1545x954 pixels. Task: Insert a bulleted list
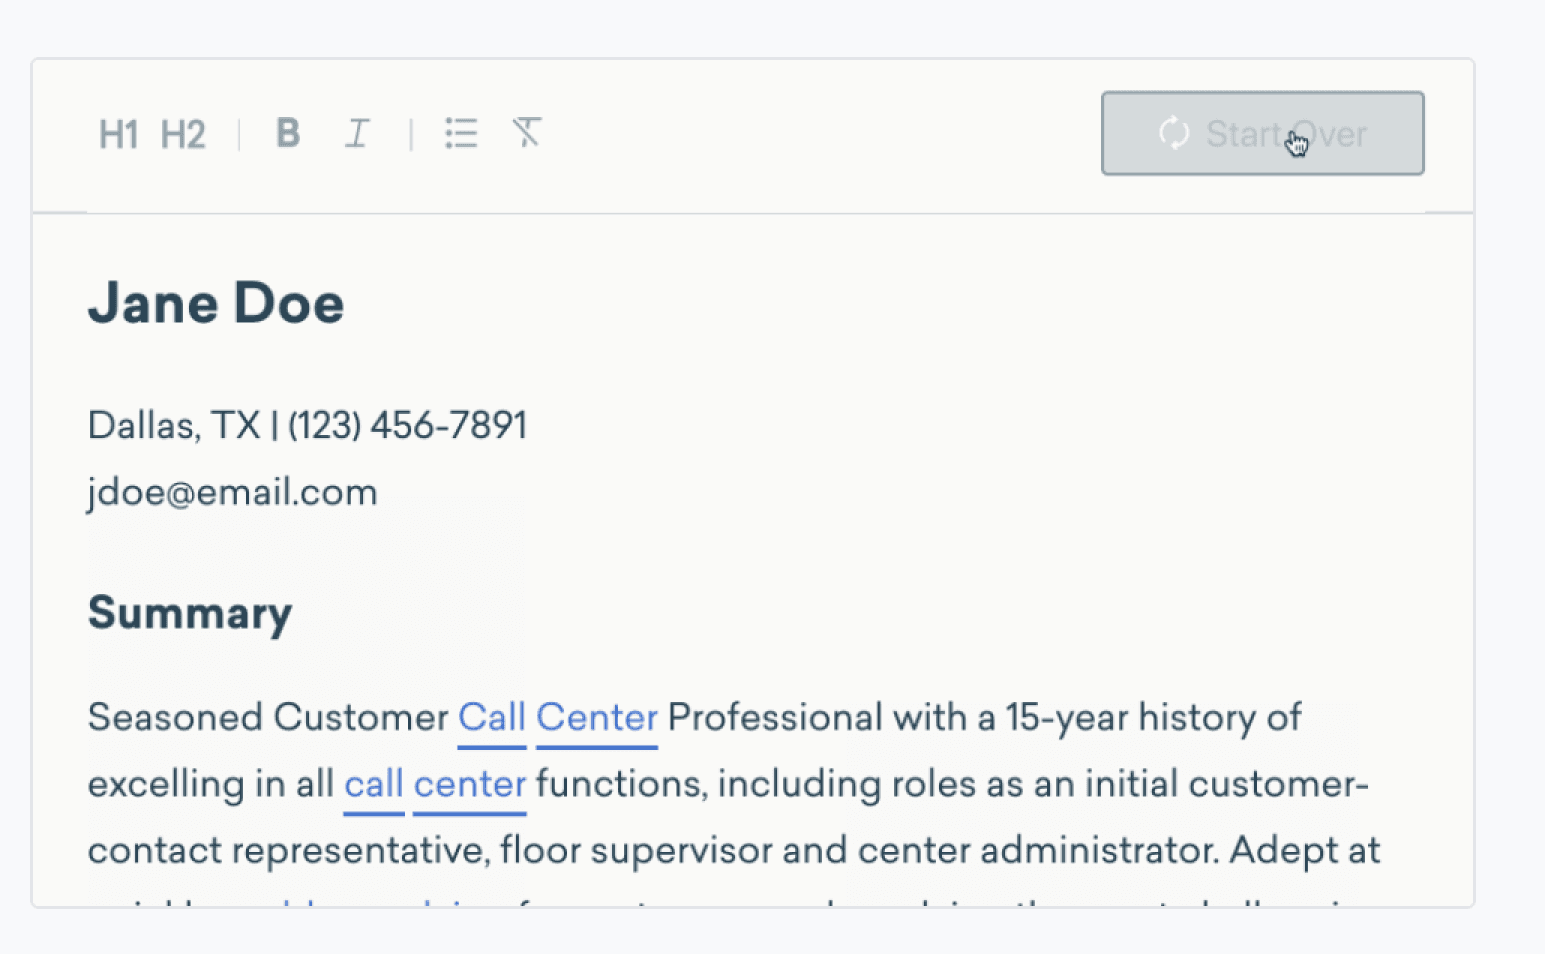pyautogui.click(x=461, y=133)
